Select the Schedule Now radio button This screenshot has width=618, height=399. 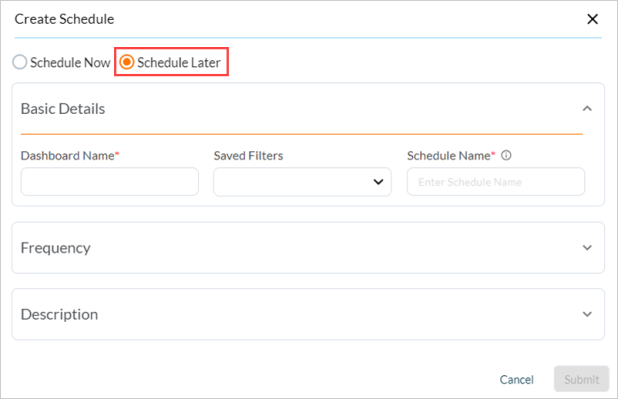coord(20,62)
